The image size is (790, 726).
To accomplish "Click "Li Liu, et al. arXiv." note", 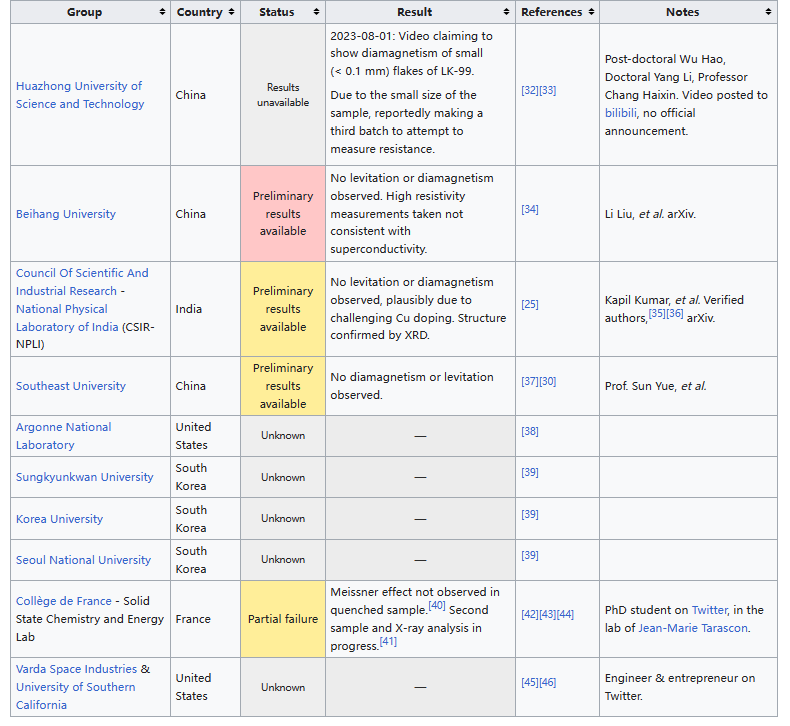I will click(x=650, y=214).
